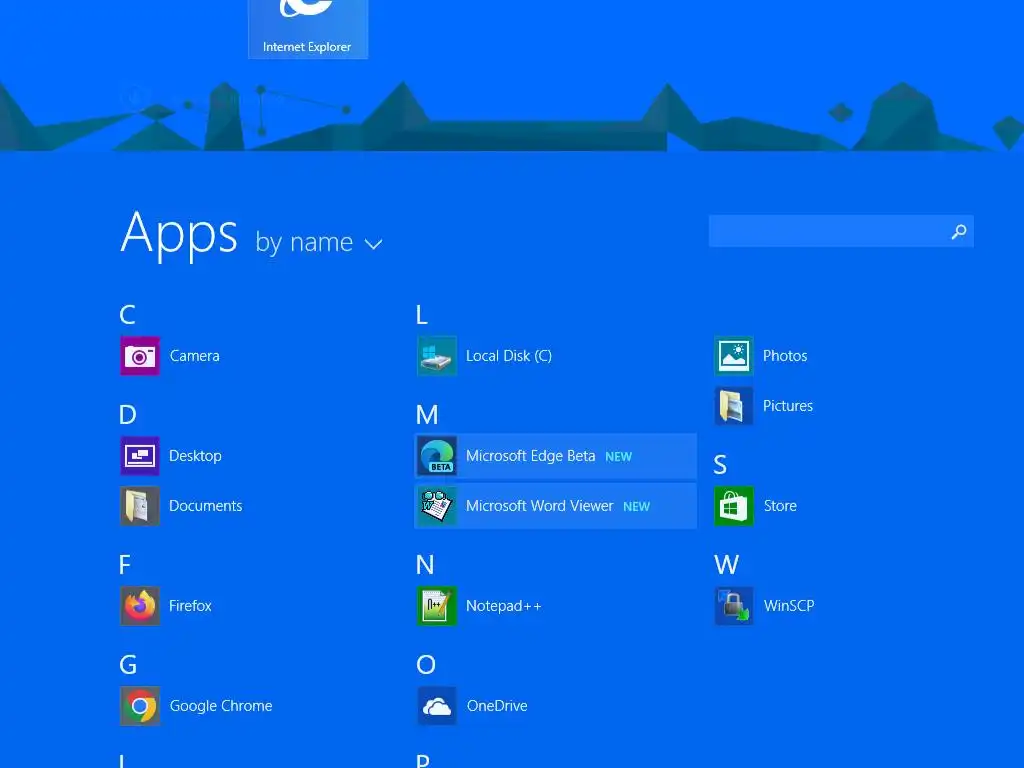
Task: Click the letter W group header
Action: tap(727, 564)
